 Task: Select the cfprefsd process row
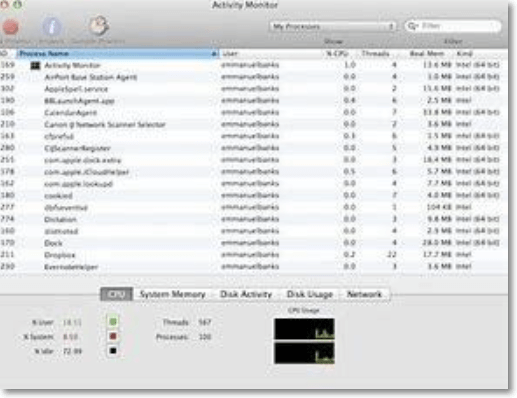pyautogui.click(x=253, y=136)
